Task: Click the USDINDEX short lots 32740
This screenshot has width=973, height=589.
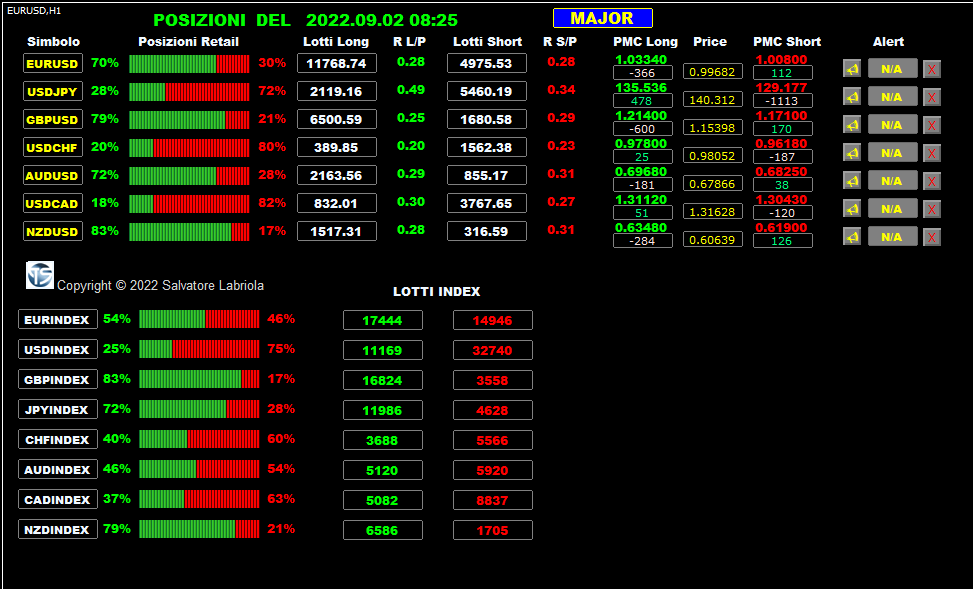Action: tap(493, 350)
